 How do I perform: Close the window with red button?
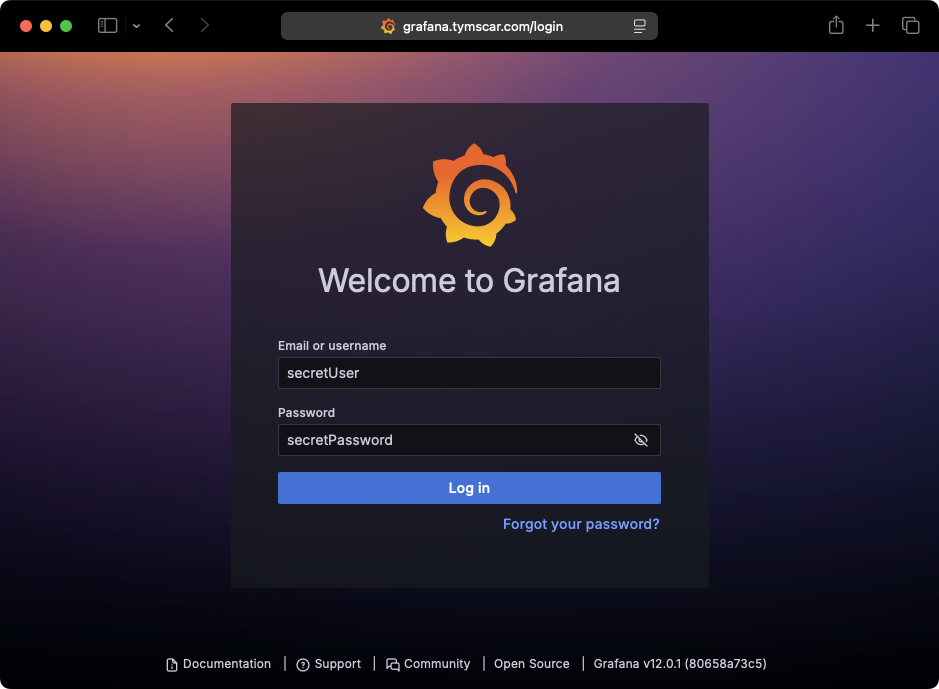[x=26, y=26]
